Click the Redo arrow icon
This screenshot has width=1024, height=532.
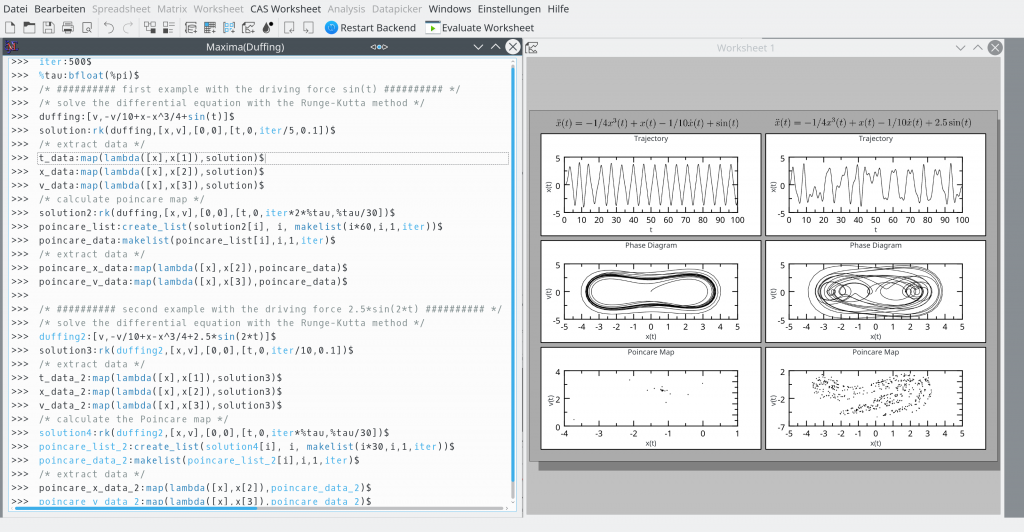(127, 27)
